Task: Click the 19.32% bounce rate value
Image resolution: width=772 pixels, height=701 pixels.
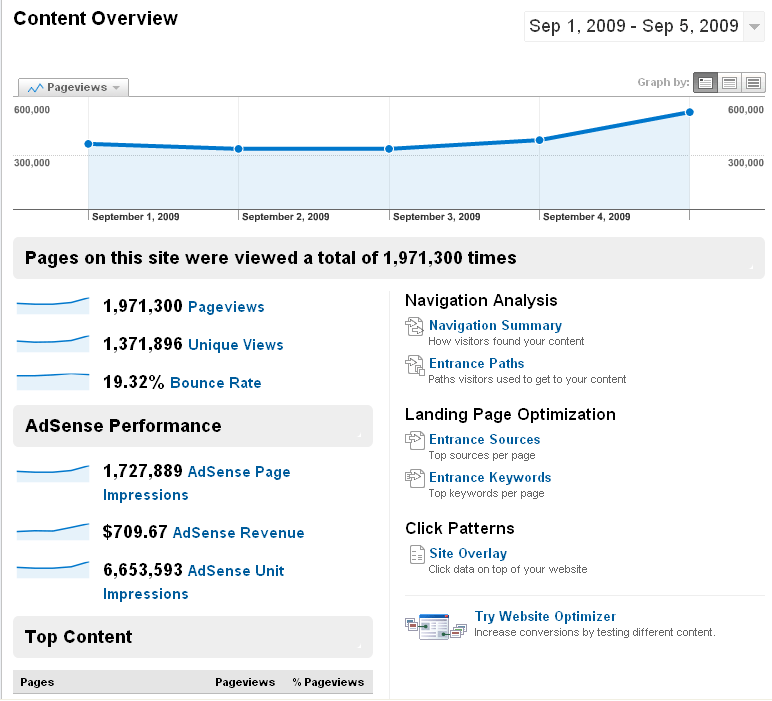Action: pyautogui.click(x=133, y=382)
